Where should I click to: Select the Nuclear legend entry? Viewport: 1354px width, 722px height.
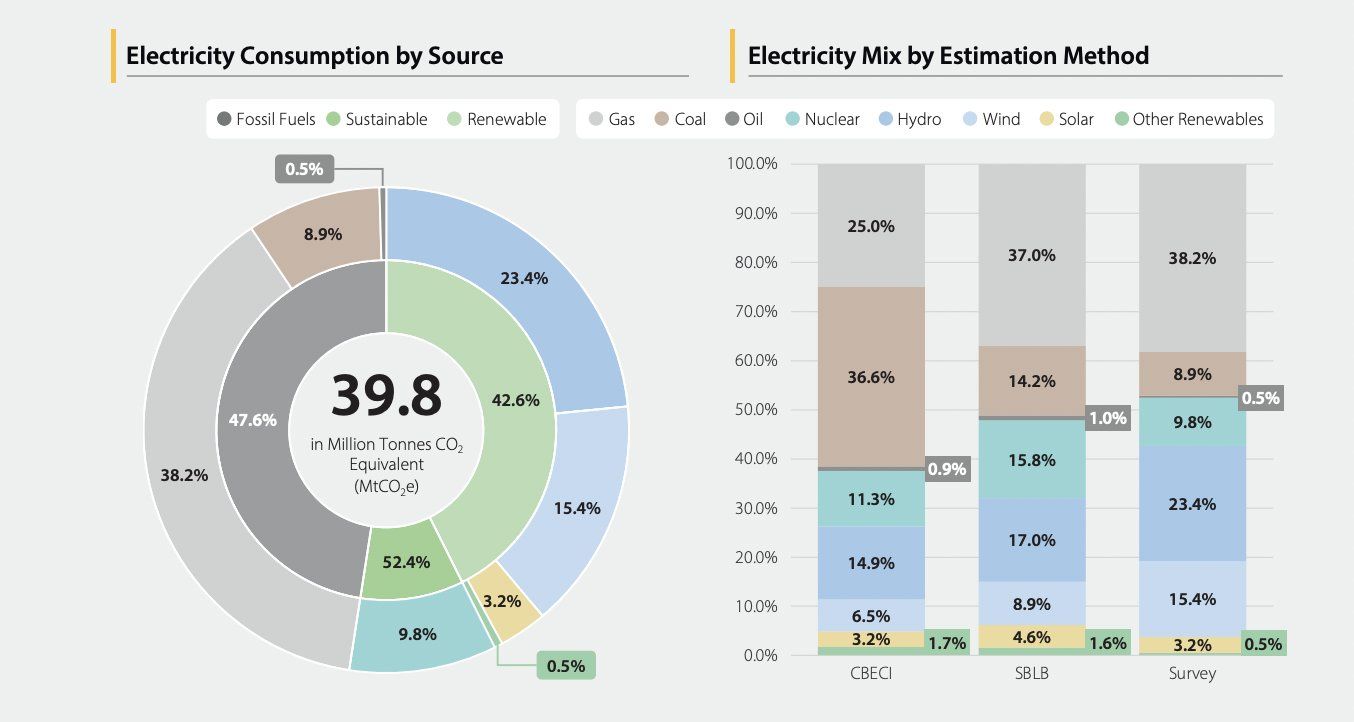(821, 120)
